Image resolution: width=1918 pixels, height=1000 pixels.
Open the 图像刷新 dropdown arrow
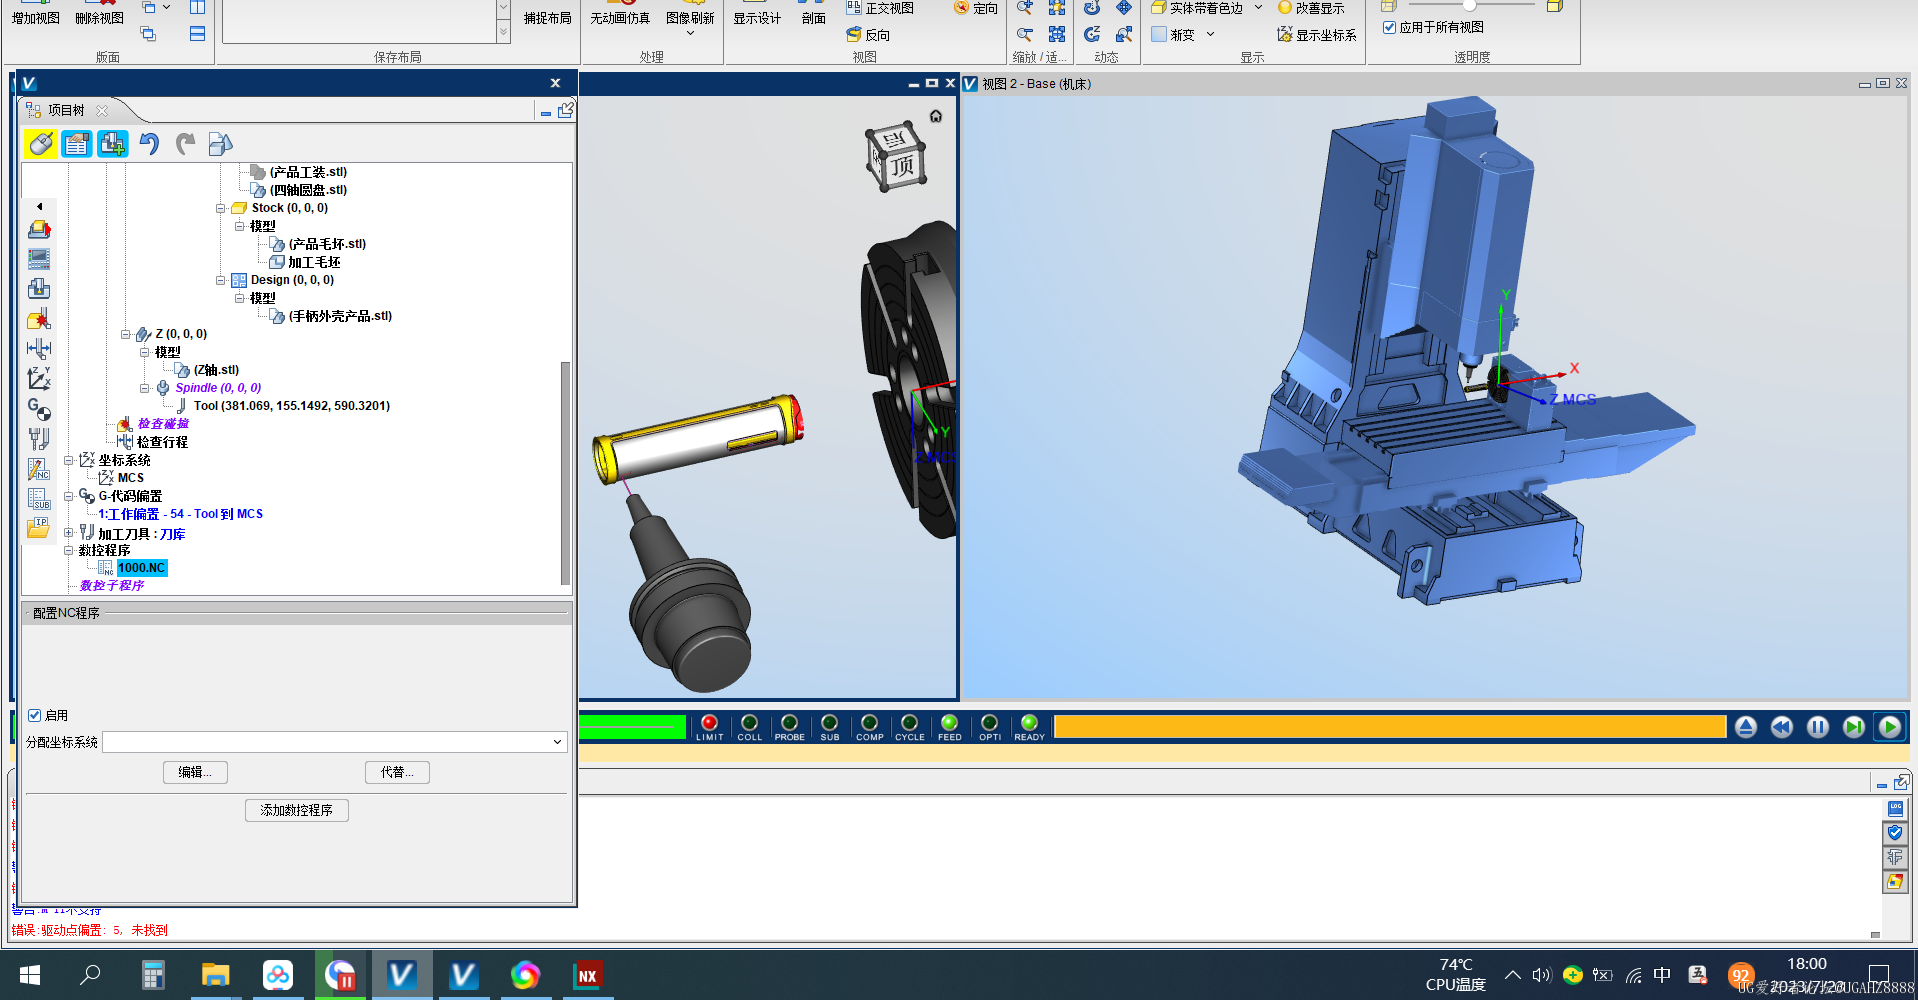tap(690, 34)
